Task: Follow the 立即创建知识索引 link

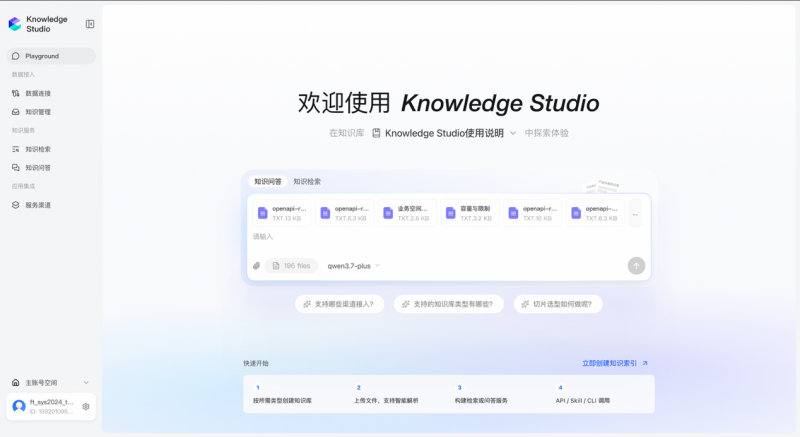Action: (x=615, y=363)
